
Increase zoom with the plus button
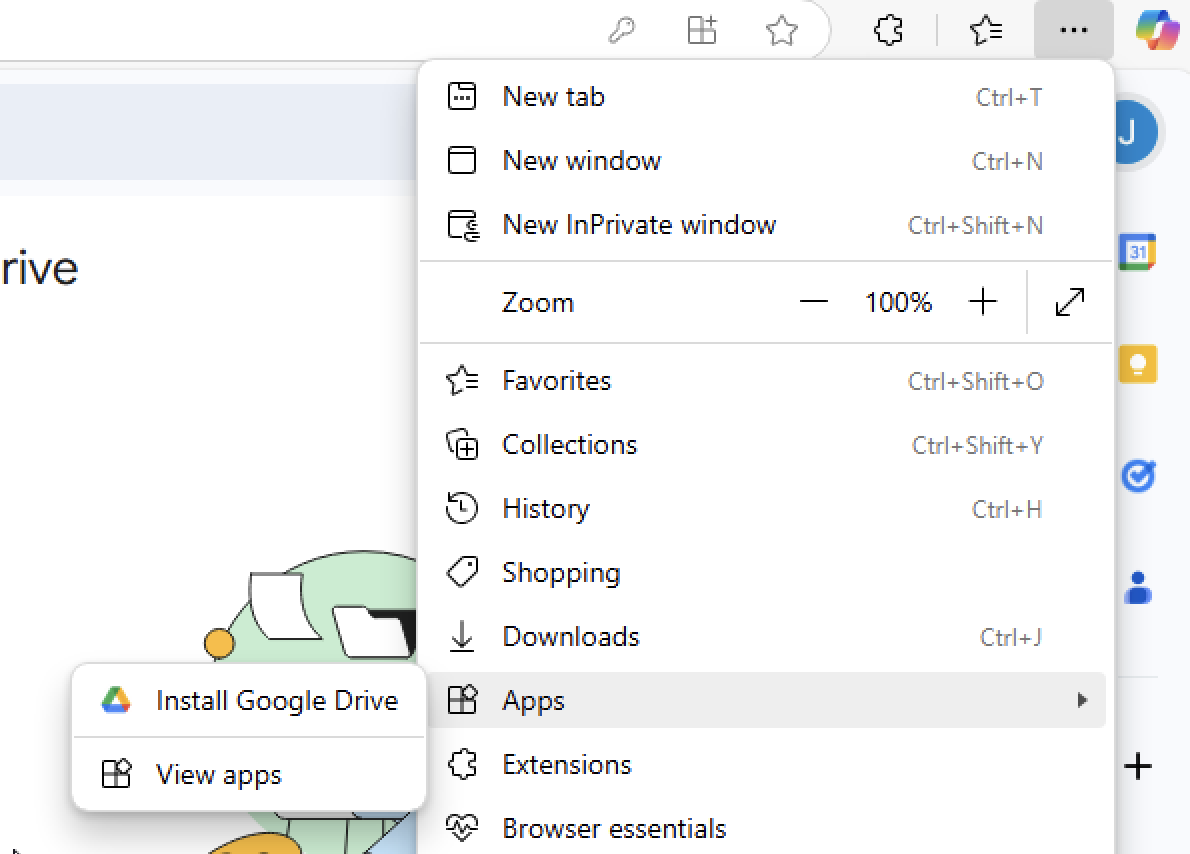click(x=983, y=302)
